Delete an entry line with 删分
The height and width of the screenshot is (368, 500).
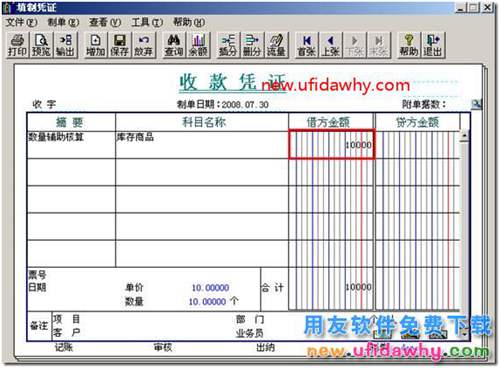(252, 45)
